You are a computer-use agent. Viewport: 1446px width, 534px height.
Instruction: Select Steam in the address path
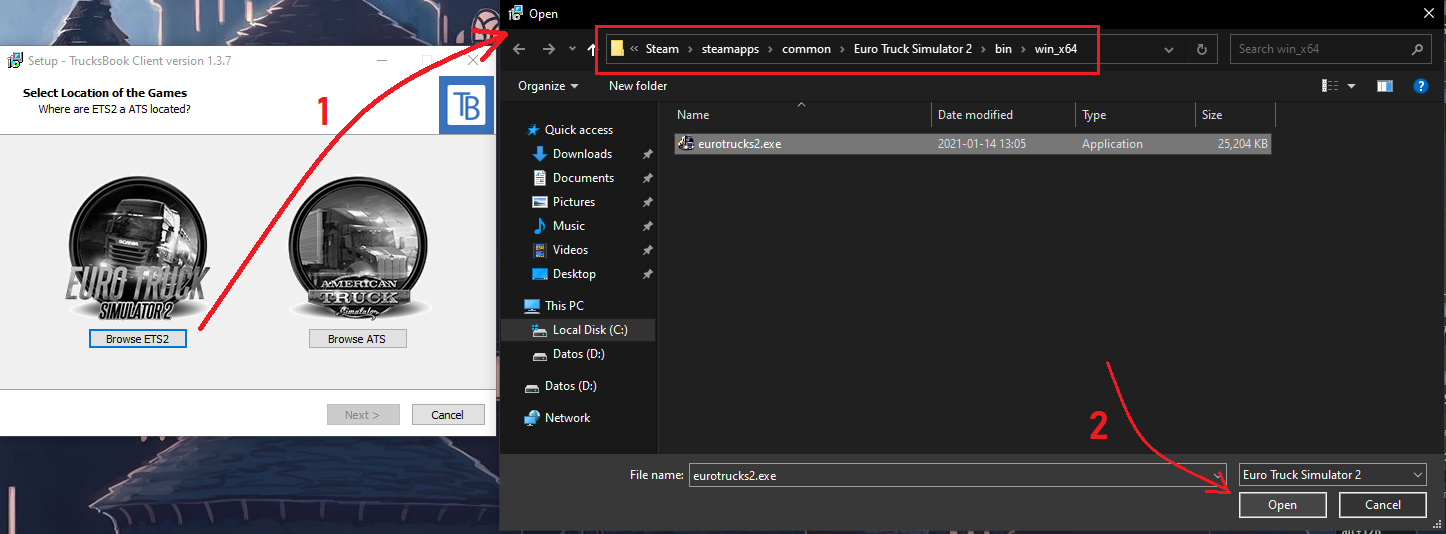pos(662,49)
